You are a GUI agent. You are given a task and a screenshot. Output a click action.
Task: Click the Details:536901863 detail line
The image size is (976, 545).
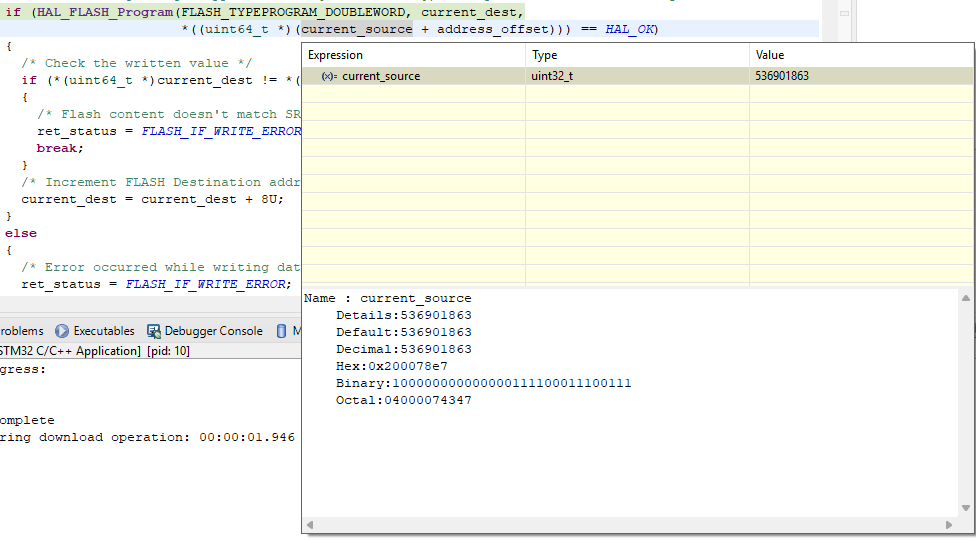pos(403,315)
